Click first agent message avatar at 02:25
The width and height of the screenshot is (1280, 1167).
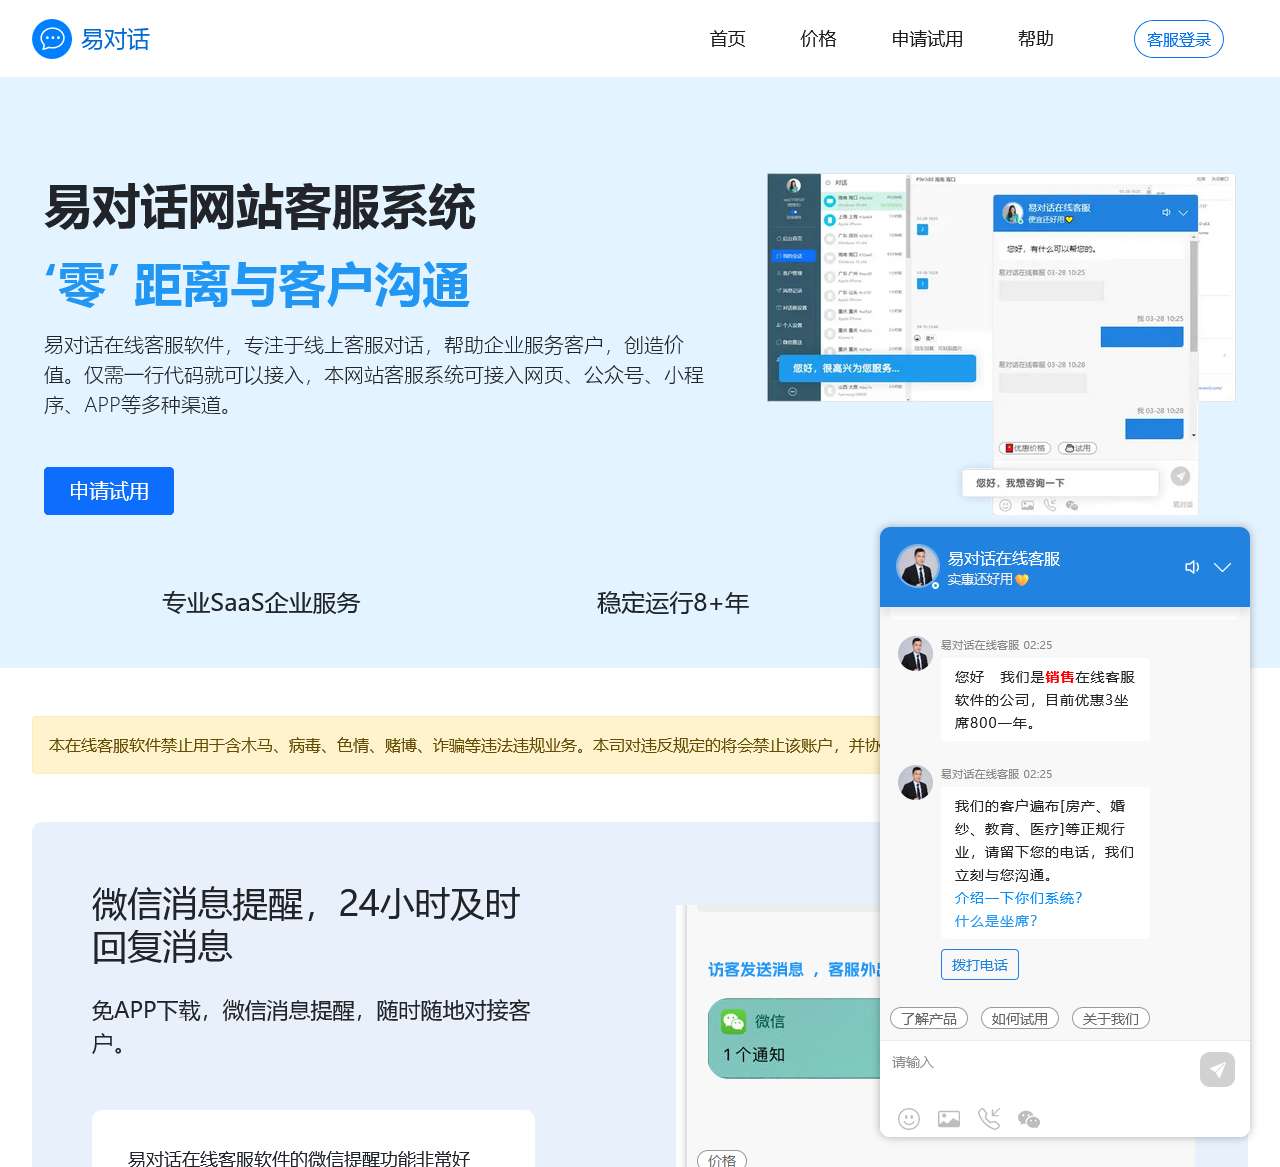915,653
